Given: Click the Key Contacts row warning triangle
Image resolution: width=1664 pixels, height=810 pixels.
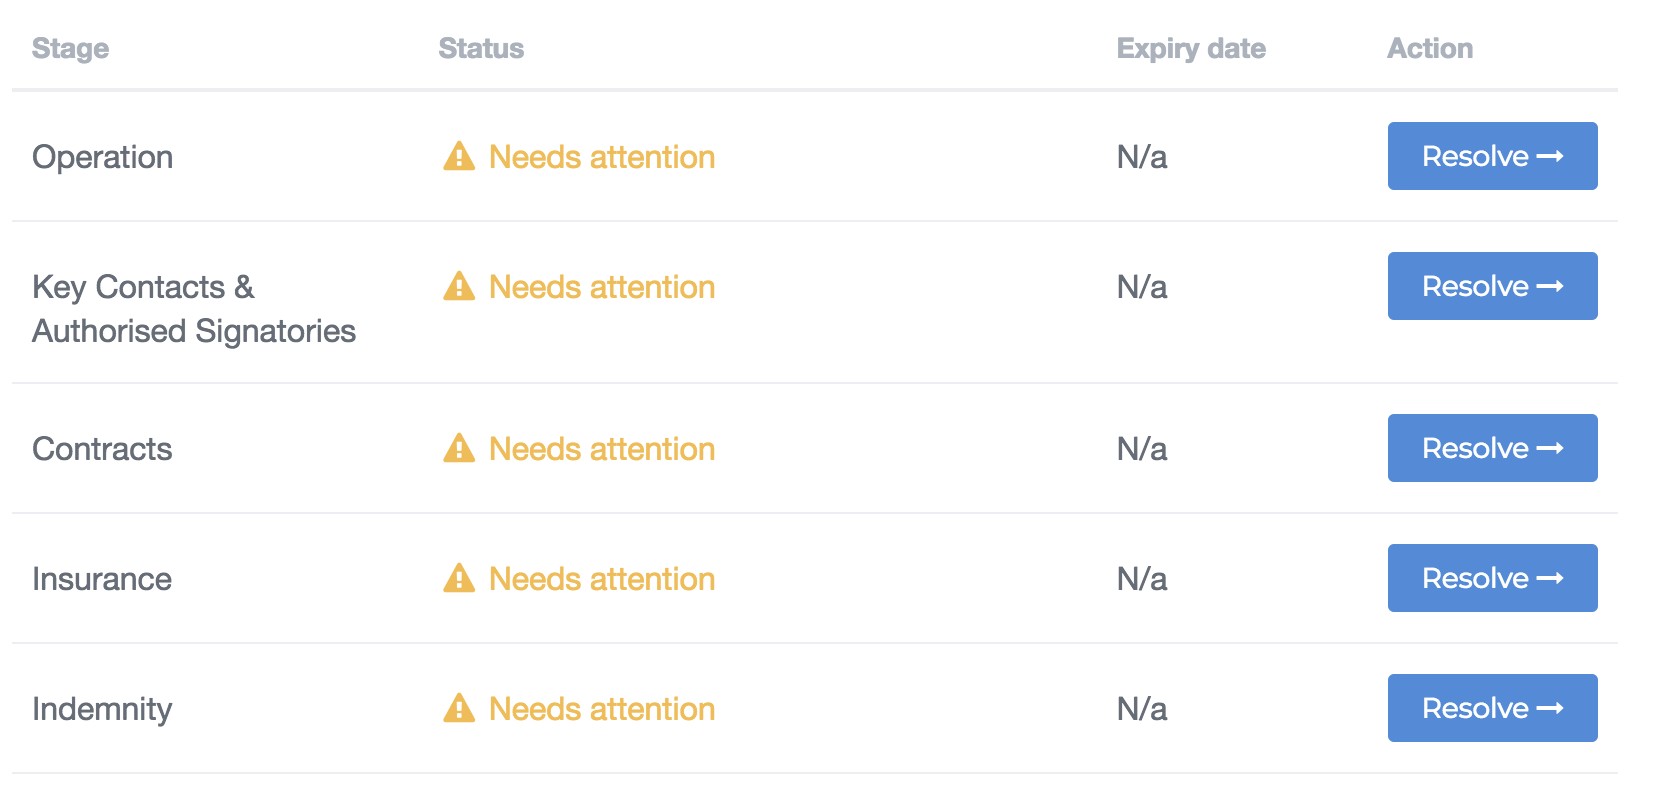Looking at the screenshot, I should click(x=459, y=287).
